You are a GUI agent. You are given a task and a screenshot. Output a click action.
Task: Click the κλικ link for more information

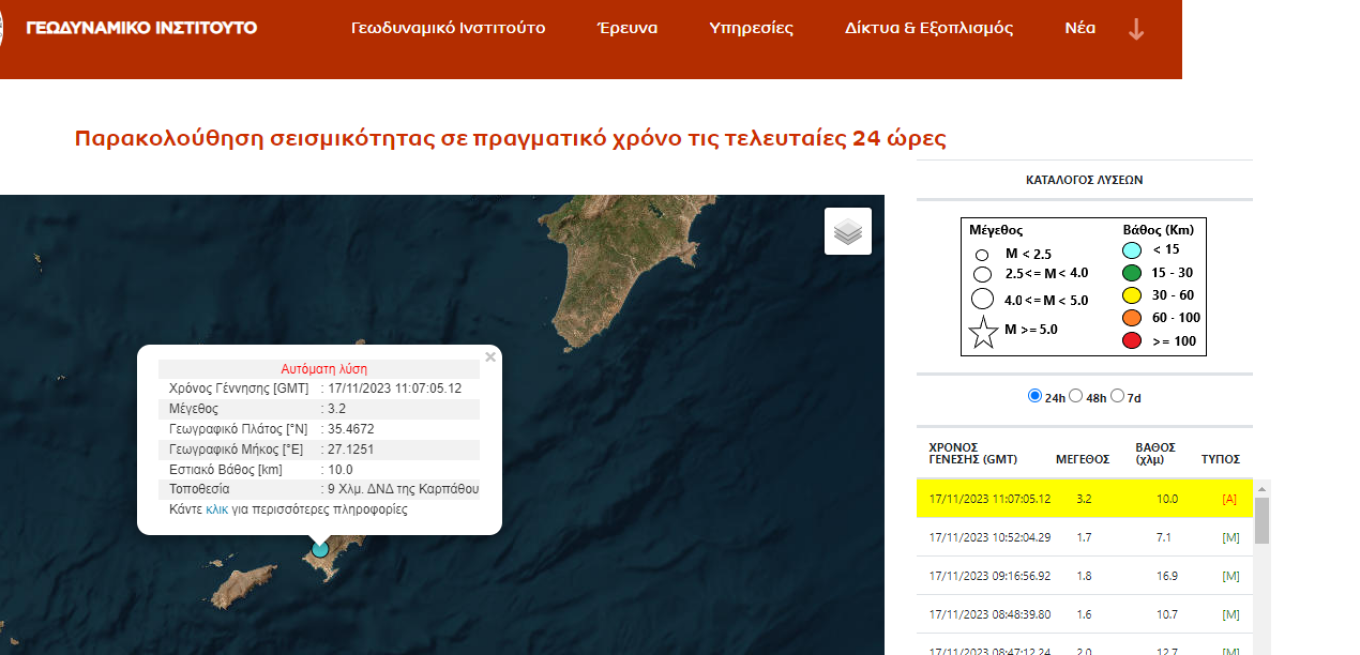(217, 509)
